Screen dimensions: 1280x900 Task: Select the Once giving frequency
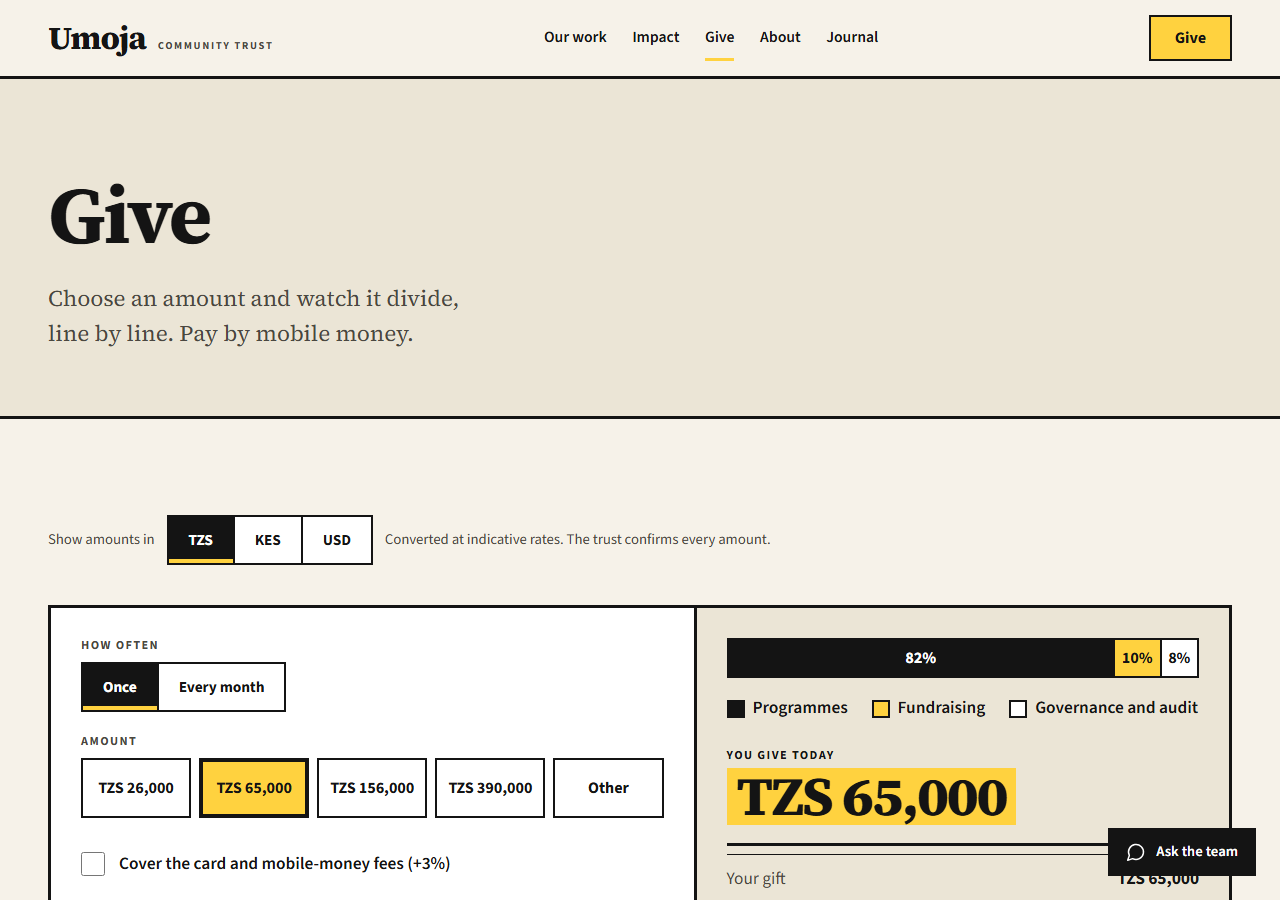(120, 687)
